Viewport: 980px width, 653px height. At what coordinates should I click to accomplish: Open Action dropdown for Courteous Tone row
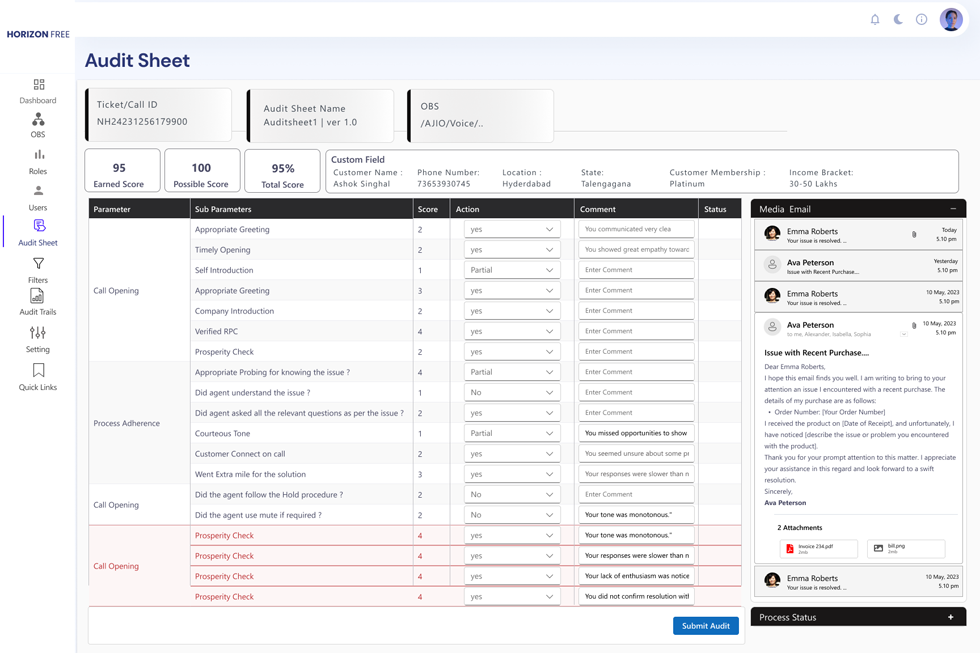tap(511, 434)
